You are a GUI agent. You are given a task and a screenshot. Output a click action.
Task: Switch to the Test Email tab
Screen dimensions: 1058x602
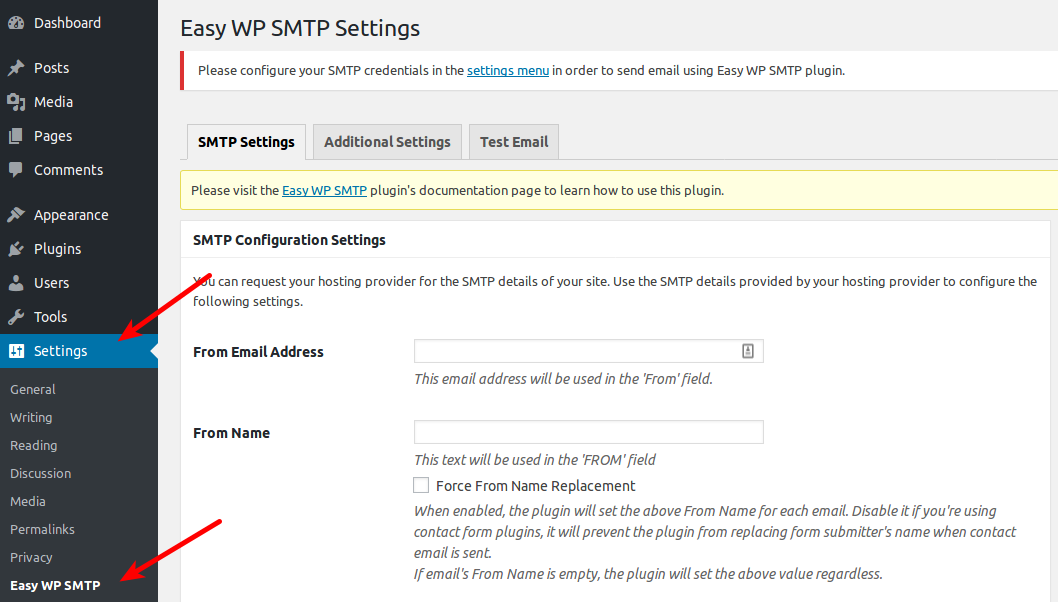coord(514,142)
